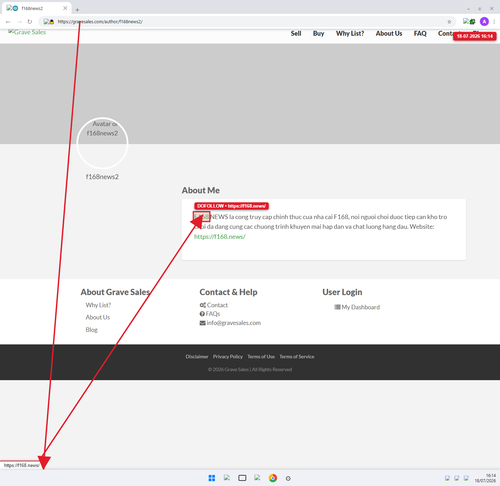Open the Contact footer link
The height and width of the screenshot is (486, 500).
point(217,305)
